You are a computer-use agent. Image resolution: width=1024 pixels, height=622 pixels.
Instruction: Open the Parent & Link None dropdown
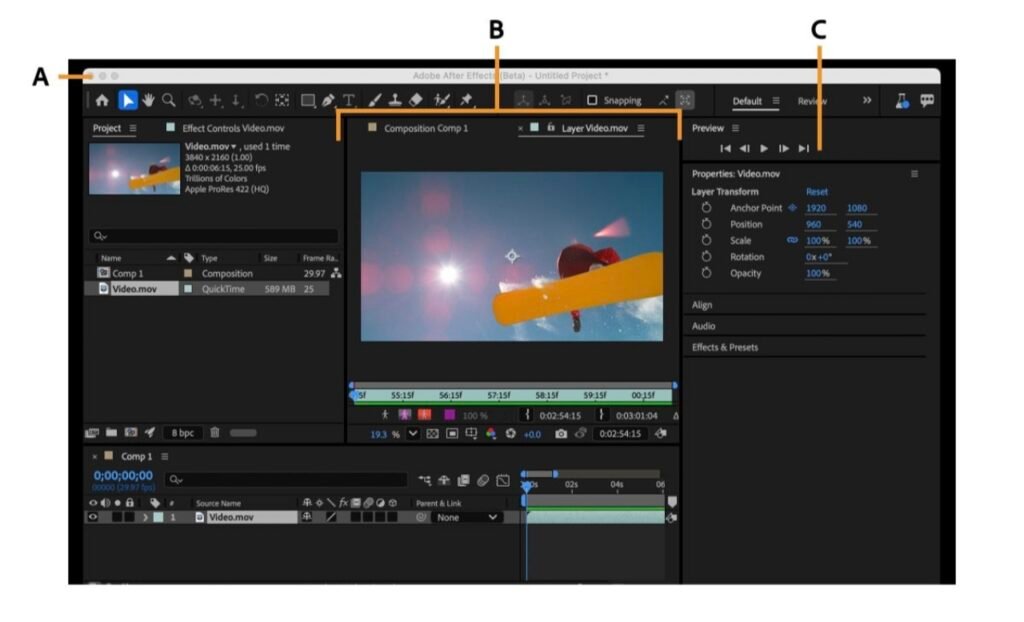click(466, 517)
